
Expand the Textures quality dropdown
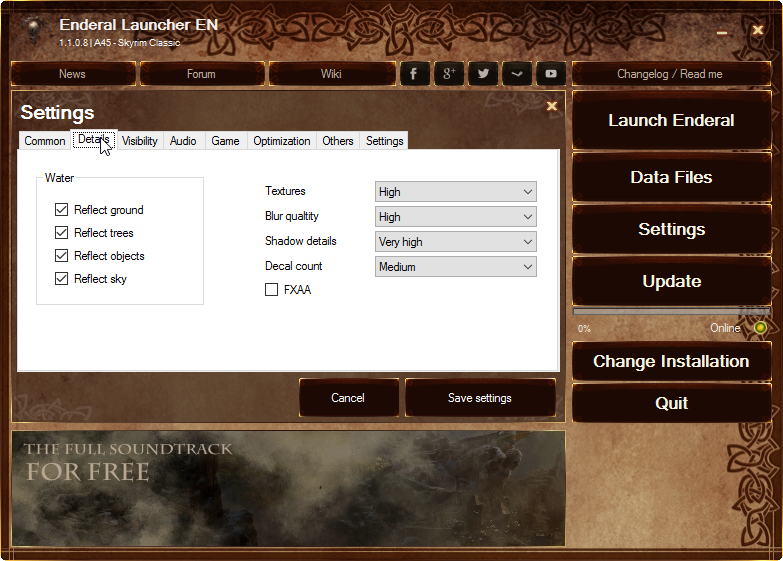click(x=456, y=192)
